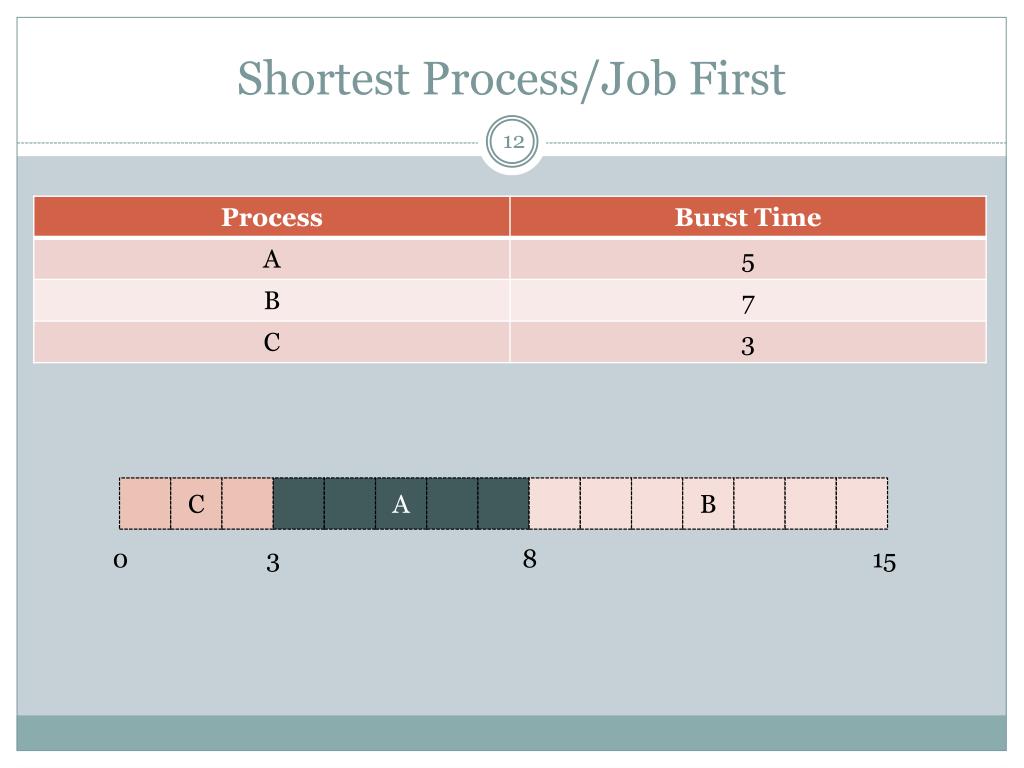Select the table cell for process C
This screenshot has width=1024, height=768.
[x=272, y=342]
